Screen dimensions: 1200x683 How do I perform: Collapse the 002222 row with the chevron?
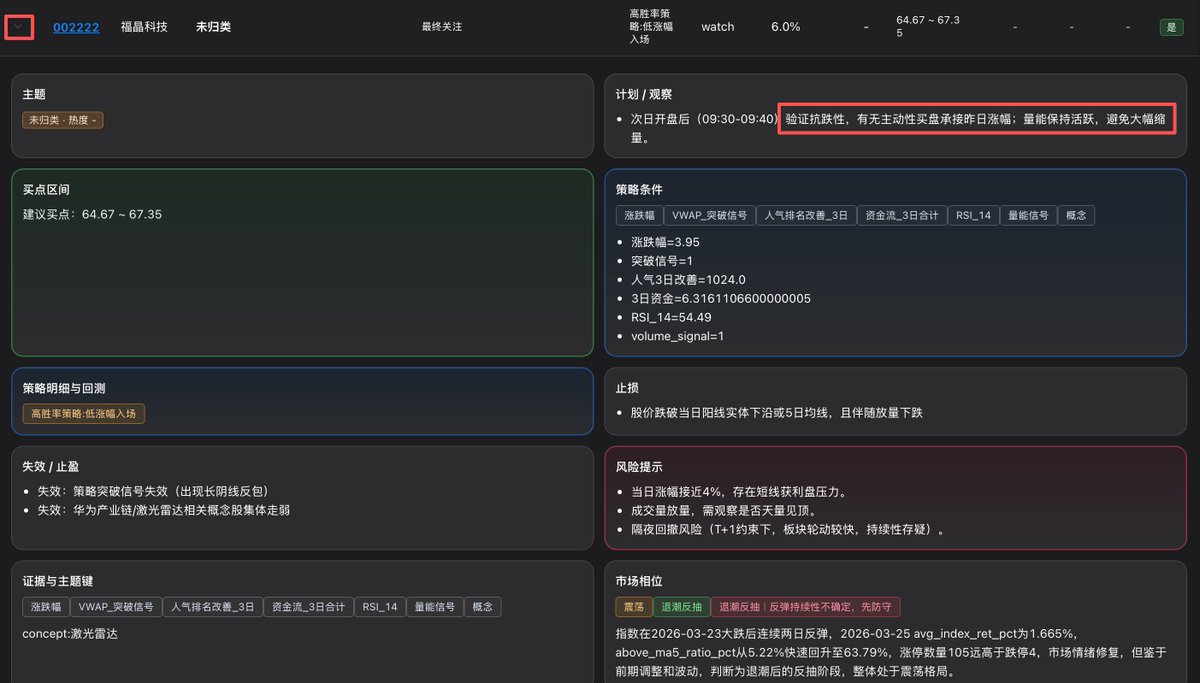point(19,27)
